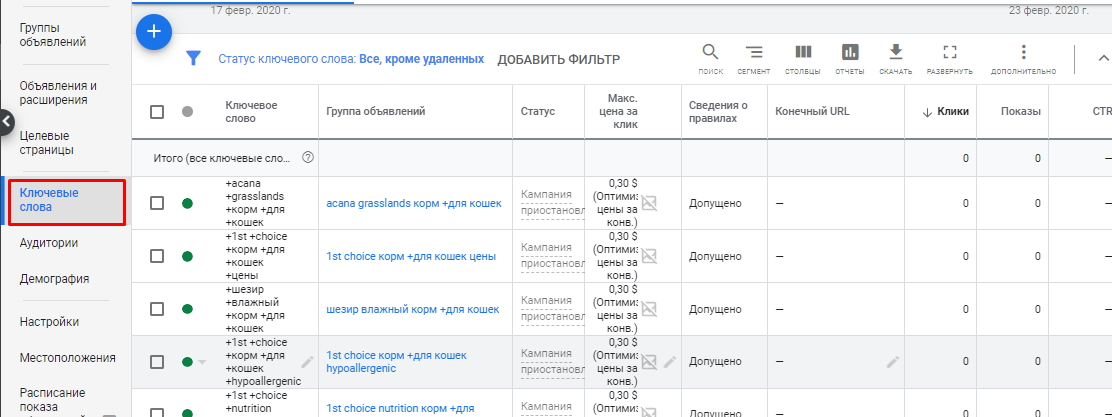
Task: Click the status dot for шезир влажный keyword
Action: pyautogui.click(x=187, y=309)
